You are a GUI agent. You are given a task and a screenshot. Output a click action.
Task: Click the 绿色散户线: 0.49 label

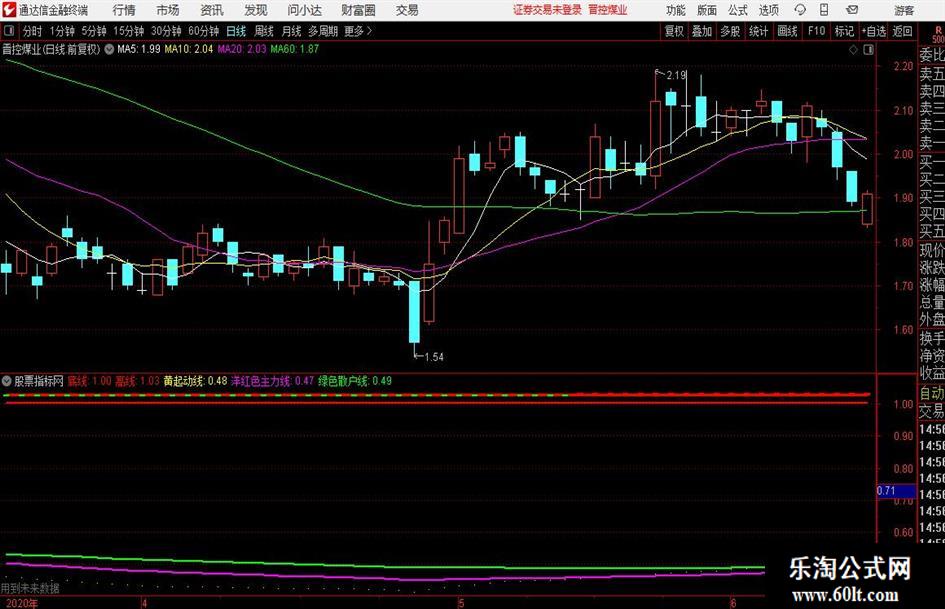pyautogui.click(x=355, y=381)
